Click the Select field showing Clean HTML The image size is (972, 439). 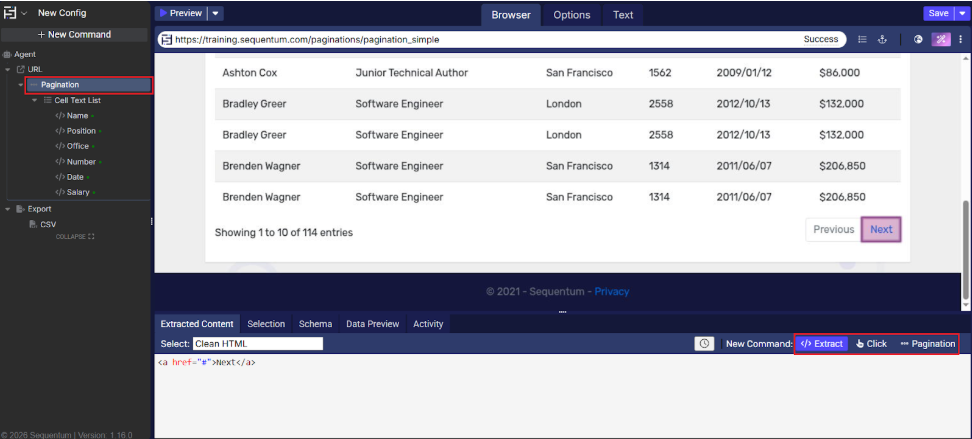[x=258, y=344]
